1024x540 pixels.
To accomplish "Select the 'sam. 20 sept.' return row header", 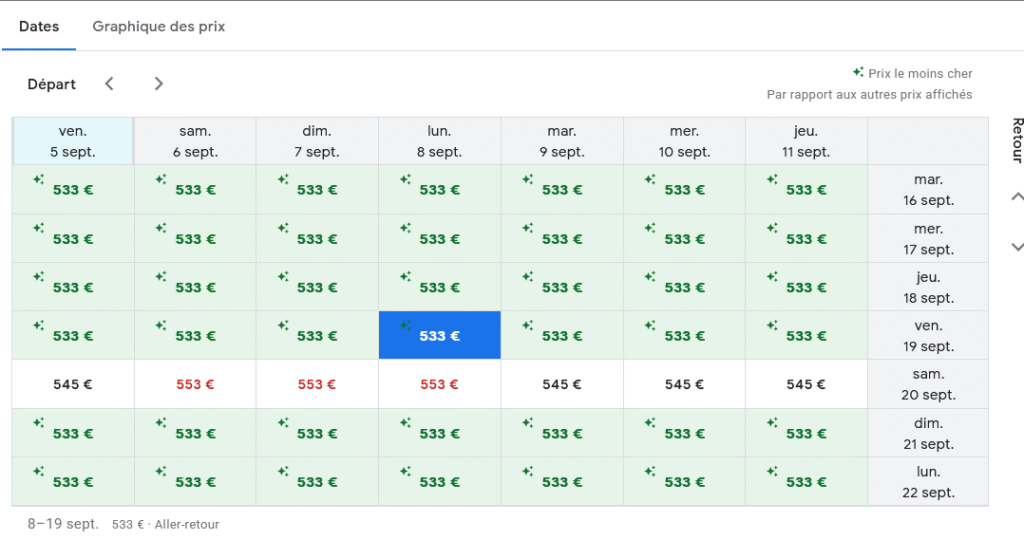I will pyautogui.click(x=928, y=384).
